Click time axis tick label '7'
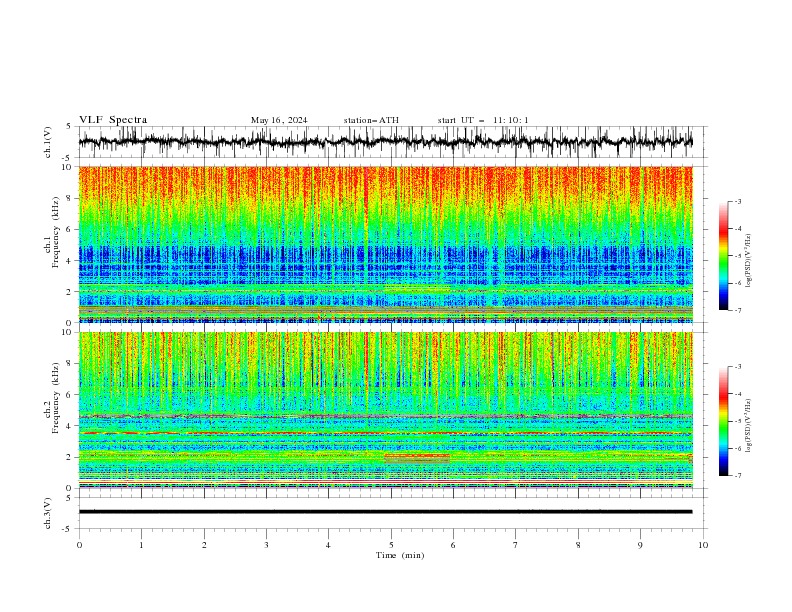 [516, 545]
